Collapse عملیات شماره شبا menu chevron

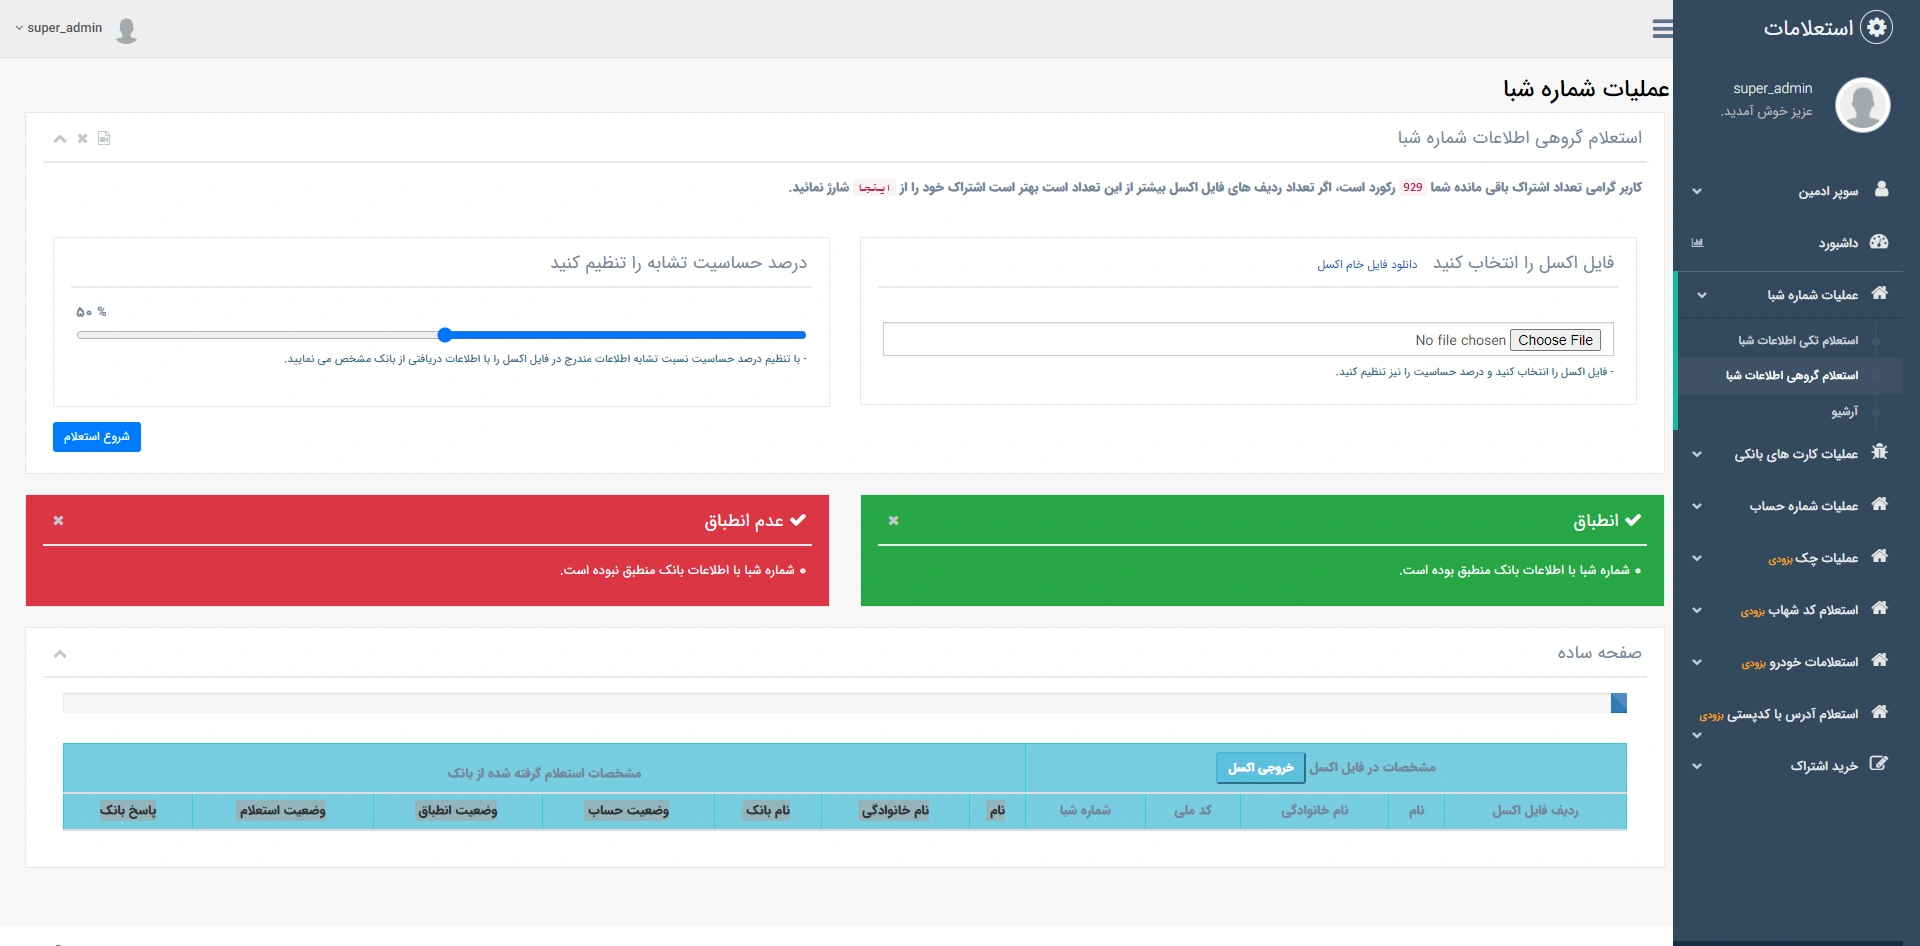tap(1702, 295)
